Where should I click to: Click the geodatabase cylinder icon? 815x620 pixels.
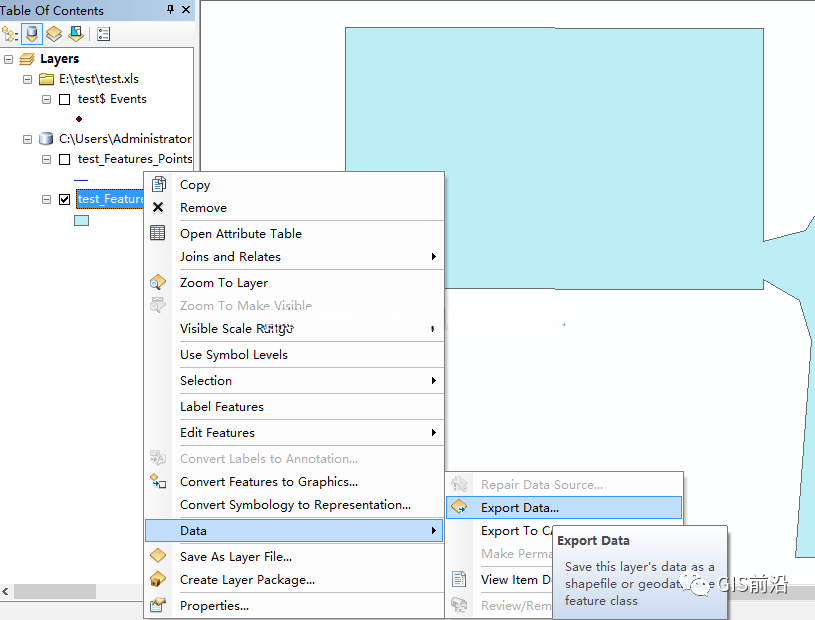[46, 139]
